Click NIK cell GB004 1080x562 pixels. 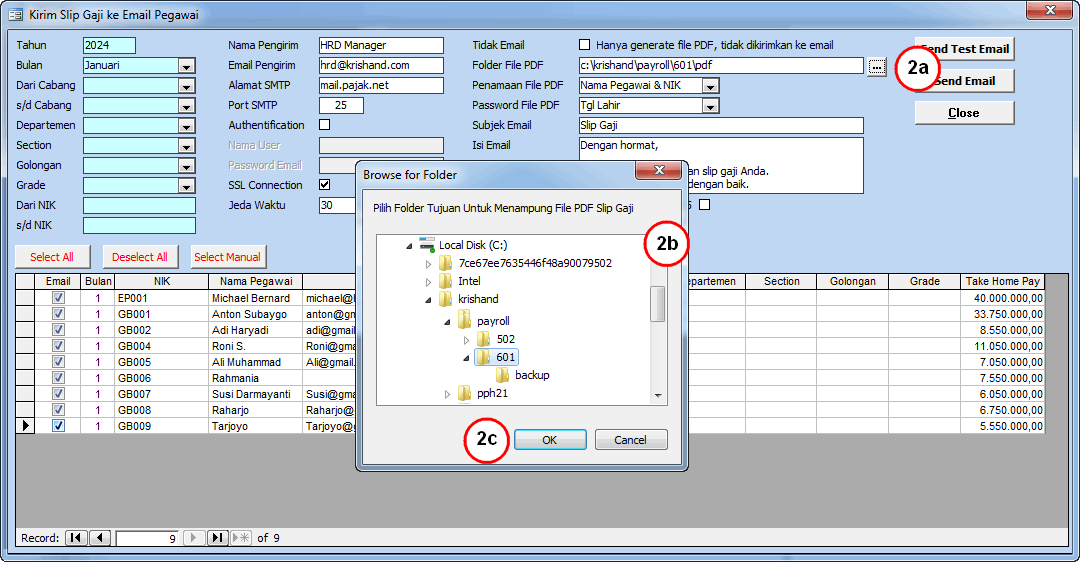point(161,346)
